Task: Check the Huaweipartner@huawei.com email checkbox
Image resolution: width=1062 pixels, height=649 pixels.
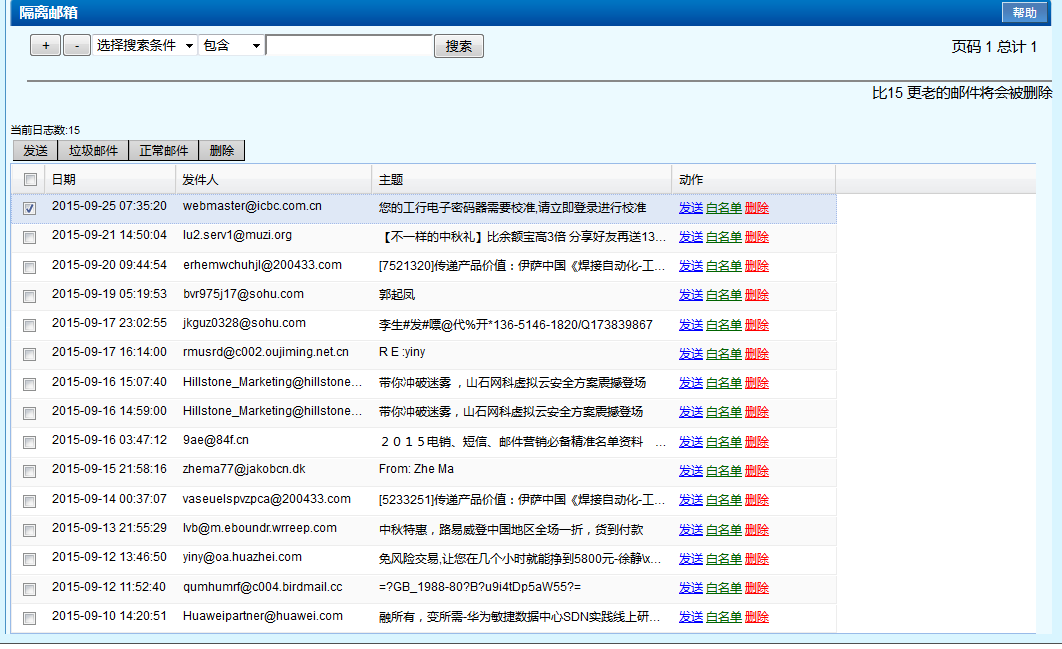Action: pyautogui.click(x=30, y=618)
